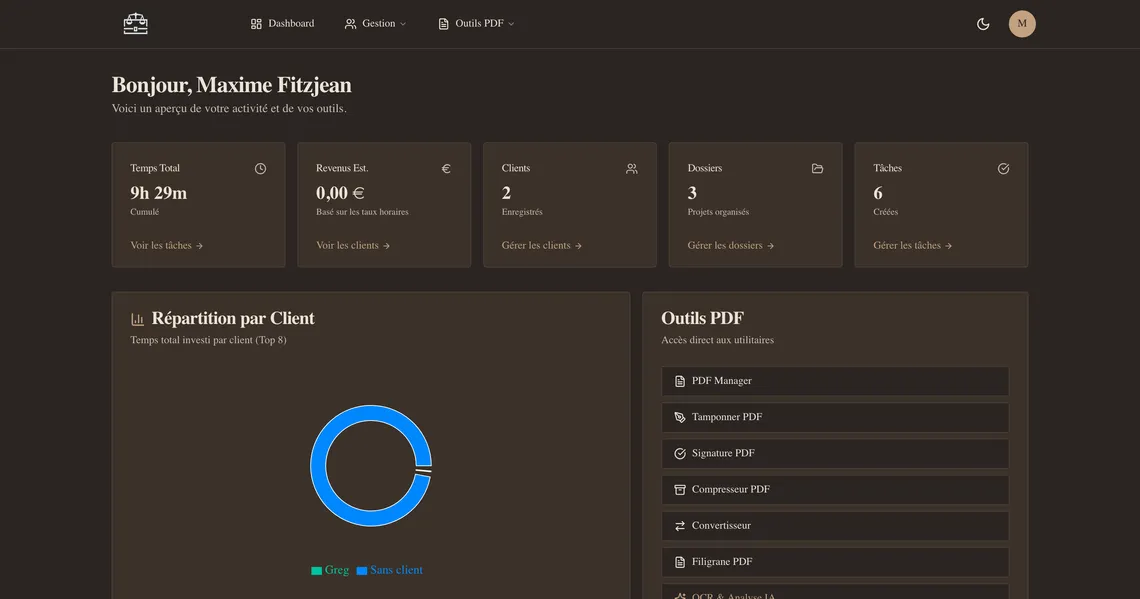Viewport: 1140px width, 599px height.
Task: Click the Voir les tâches link
Action: 164,244
